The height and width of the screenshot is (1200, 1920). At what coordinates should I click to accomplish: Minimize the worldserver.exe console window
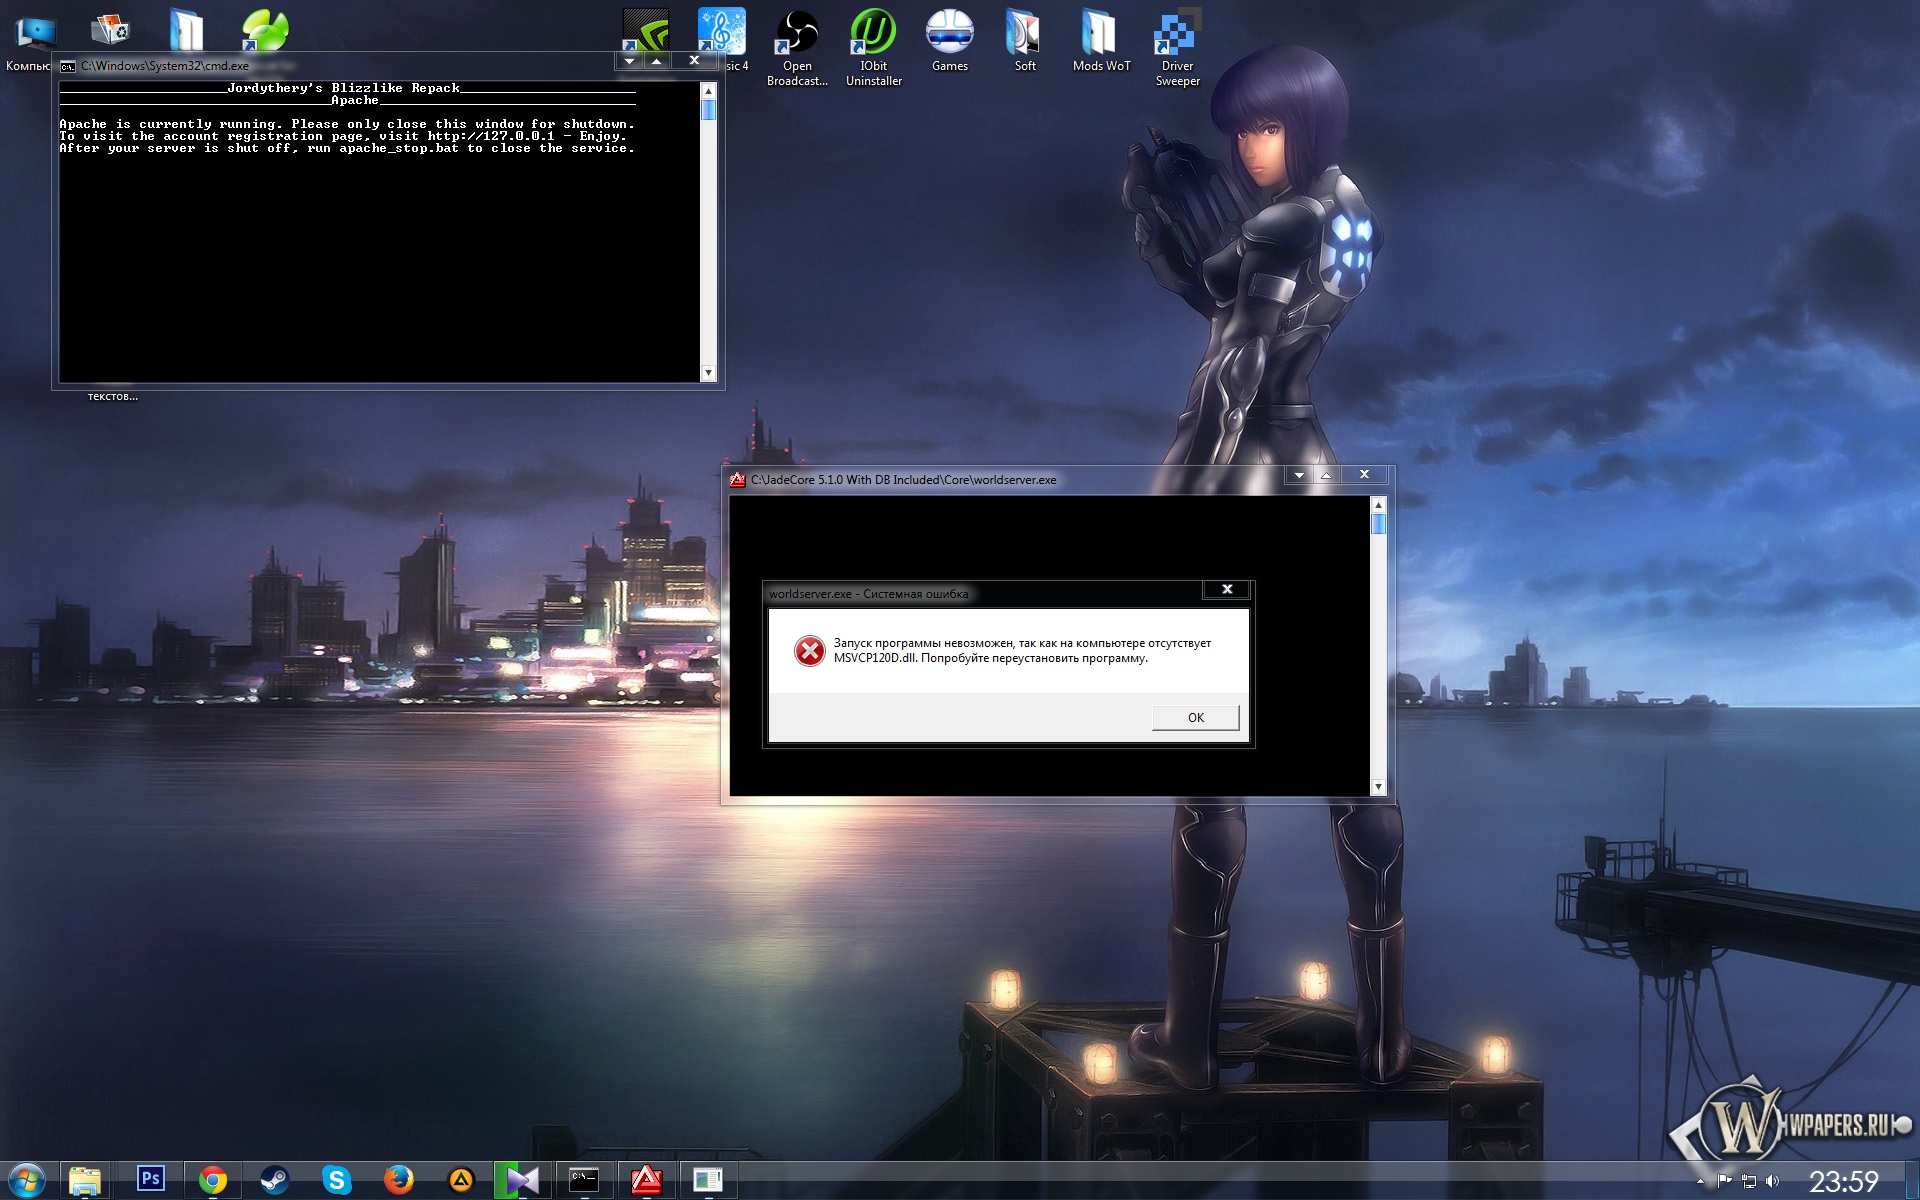[1298, 475]
